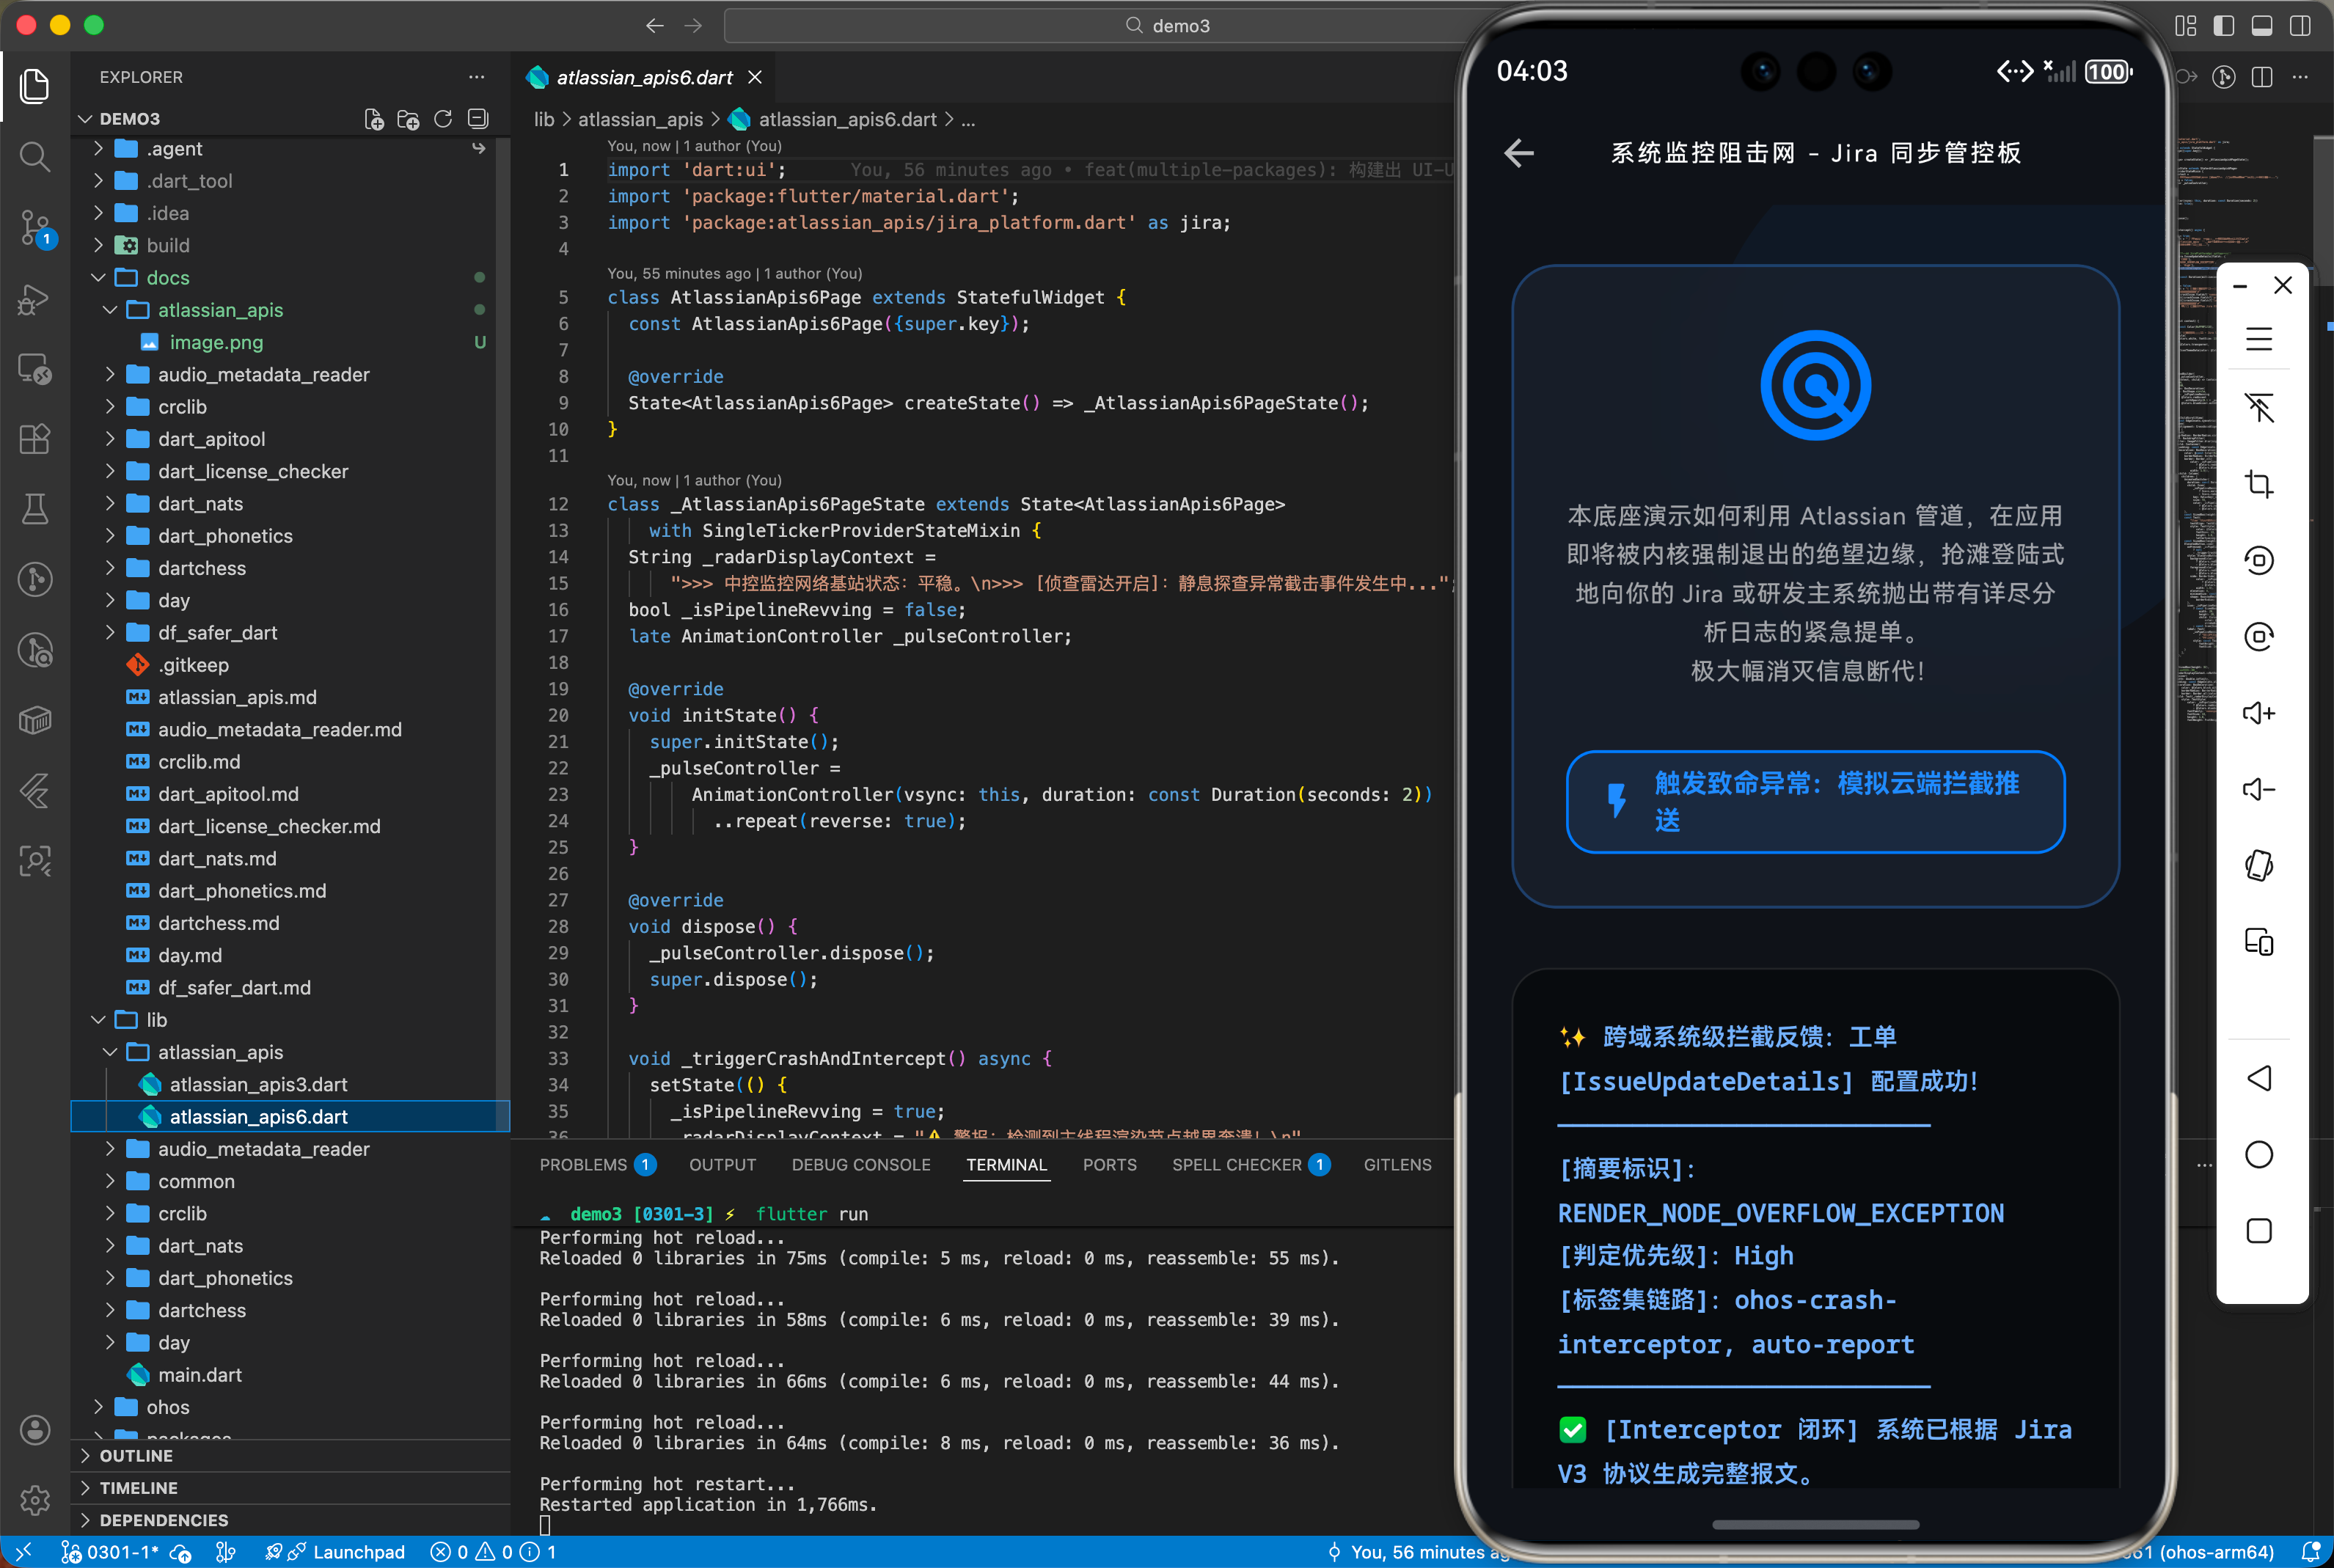Open the Extensions view
Image resolution: width=2334 pixels, height=1568 pixels.
point(35,439)
